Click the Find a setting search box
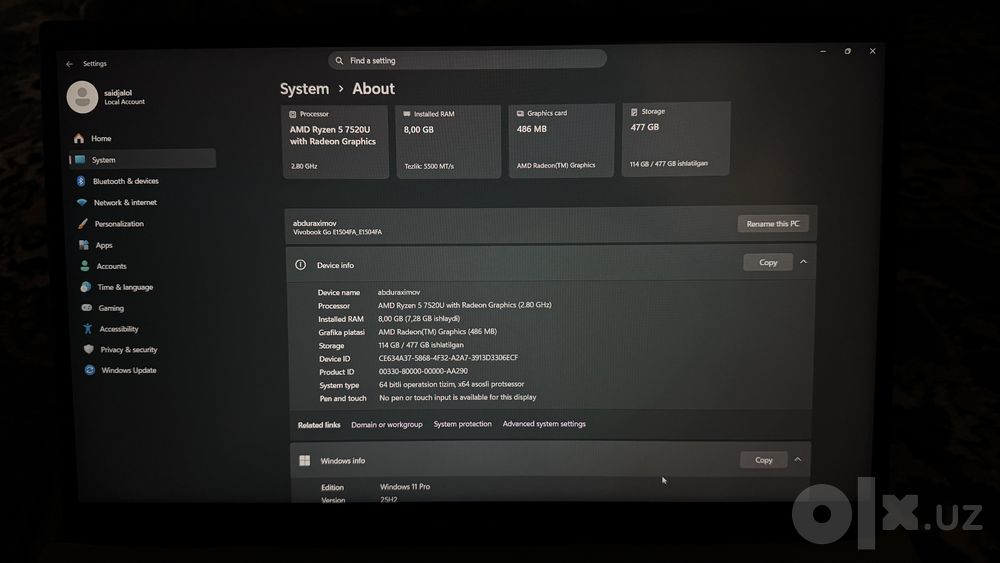The width and height of the screenshot is (1000, 563). [x=467, y=60]
